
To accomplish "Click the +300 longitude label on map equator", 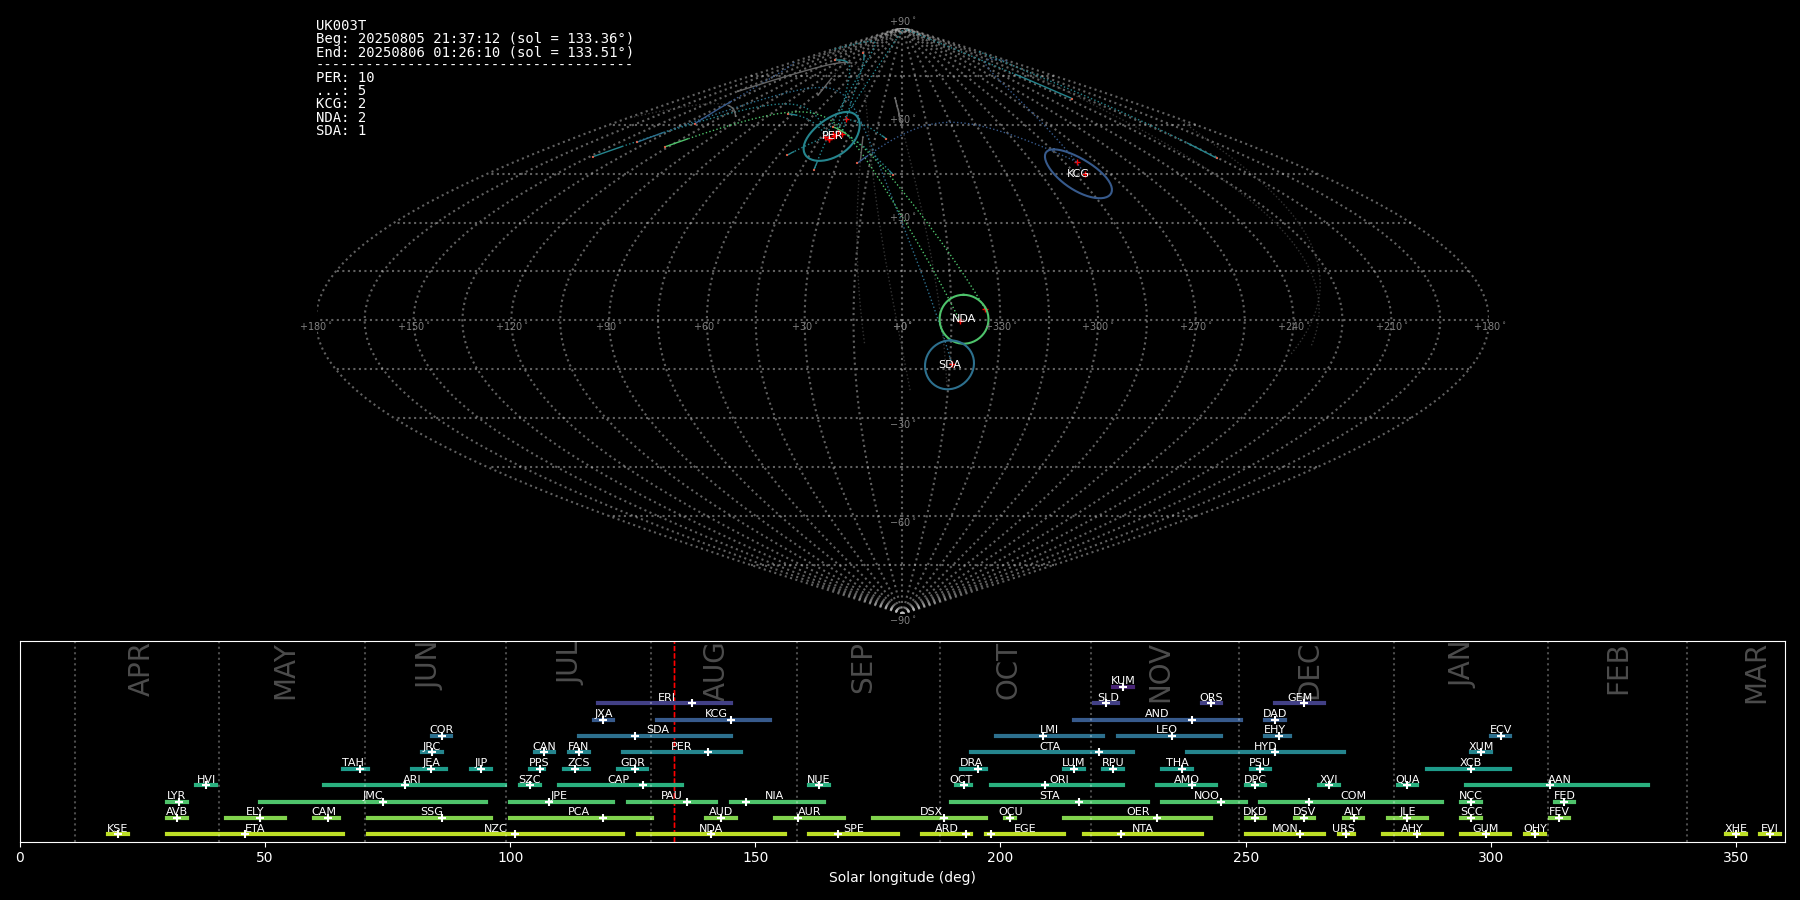I will pyautogui.click(x=1096, y=327).
